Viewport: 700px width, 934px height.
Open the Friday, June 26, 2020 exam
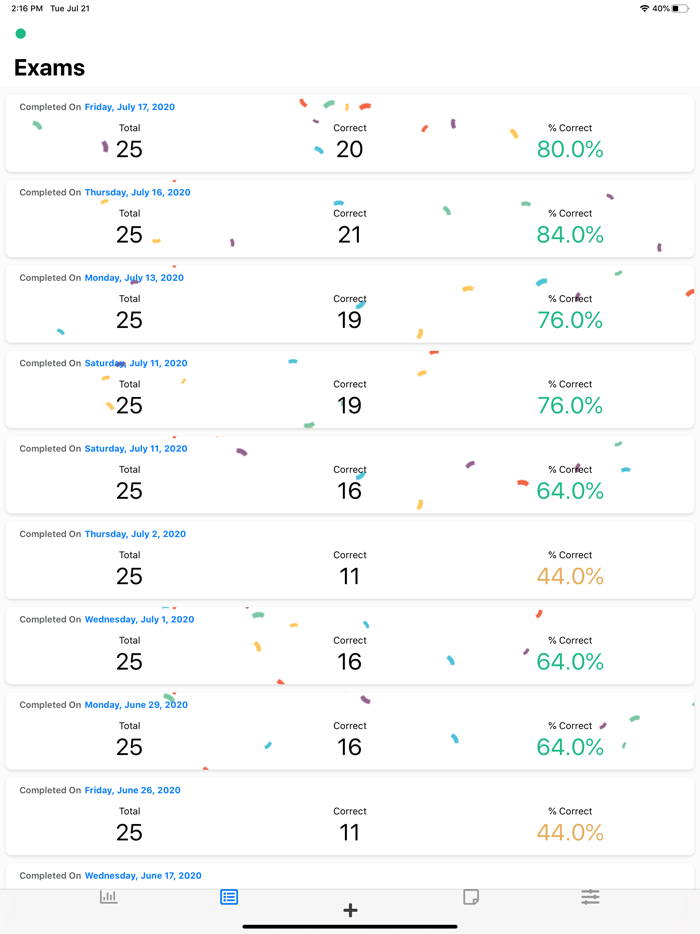(x=132, y=790)
